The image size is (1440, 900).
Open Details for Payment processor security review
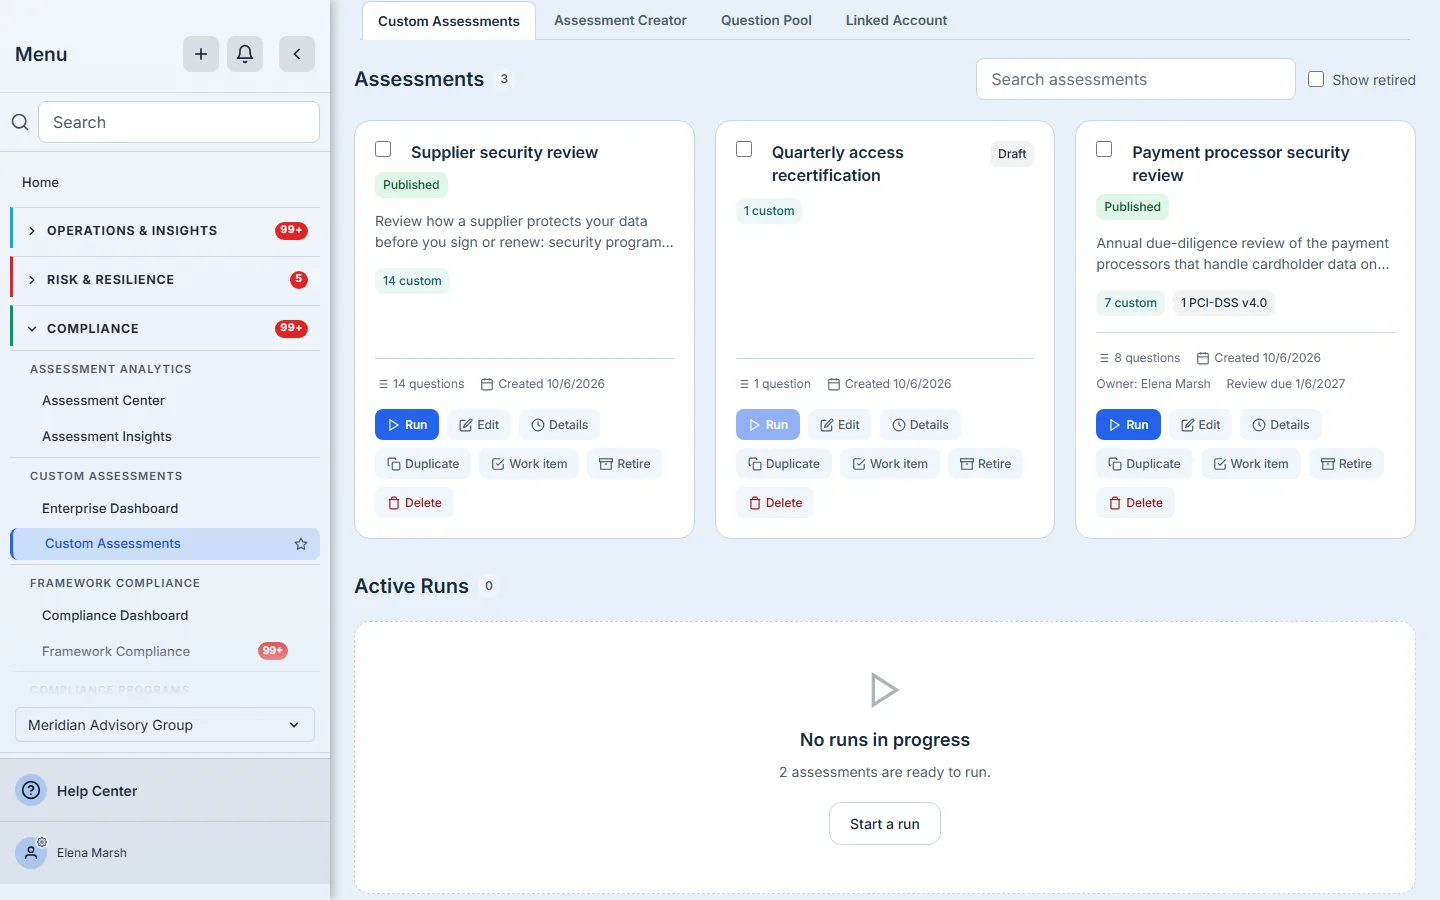1281,425
